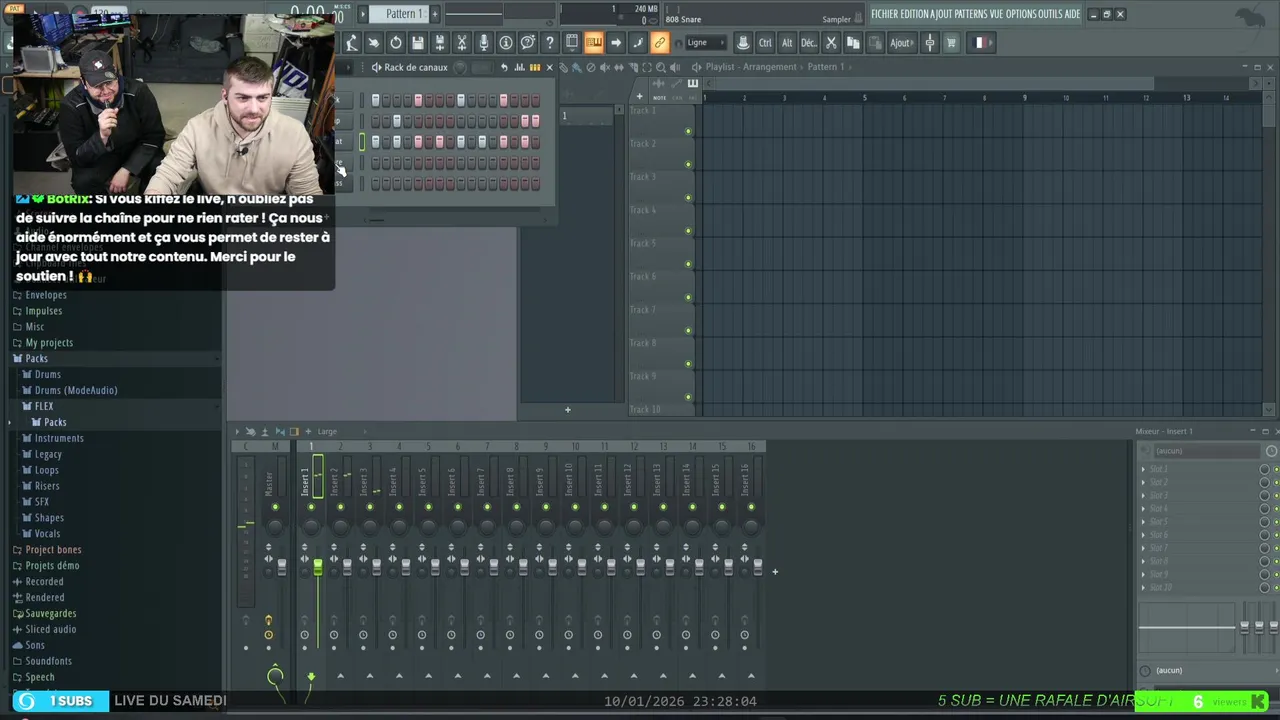Click the plus icon below the pattern picker
Screen dimensions: 1280x720
click(567, 409)
